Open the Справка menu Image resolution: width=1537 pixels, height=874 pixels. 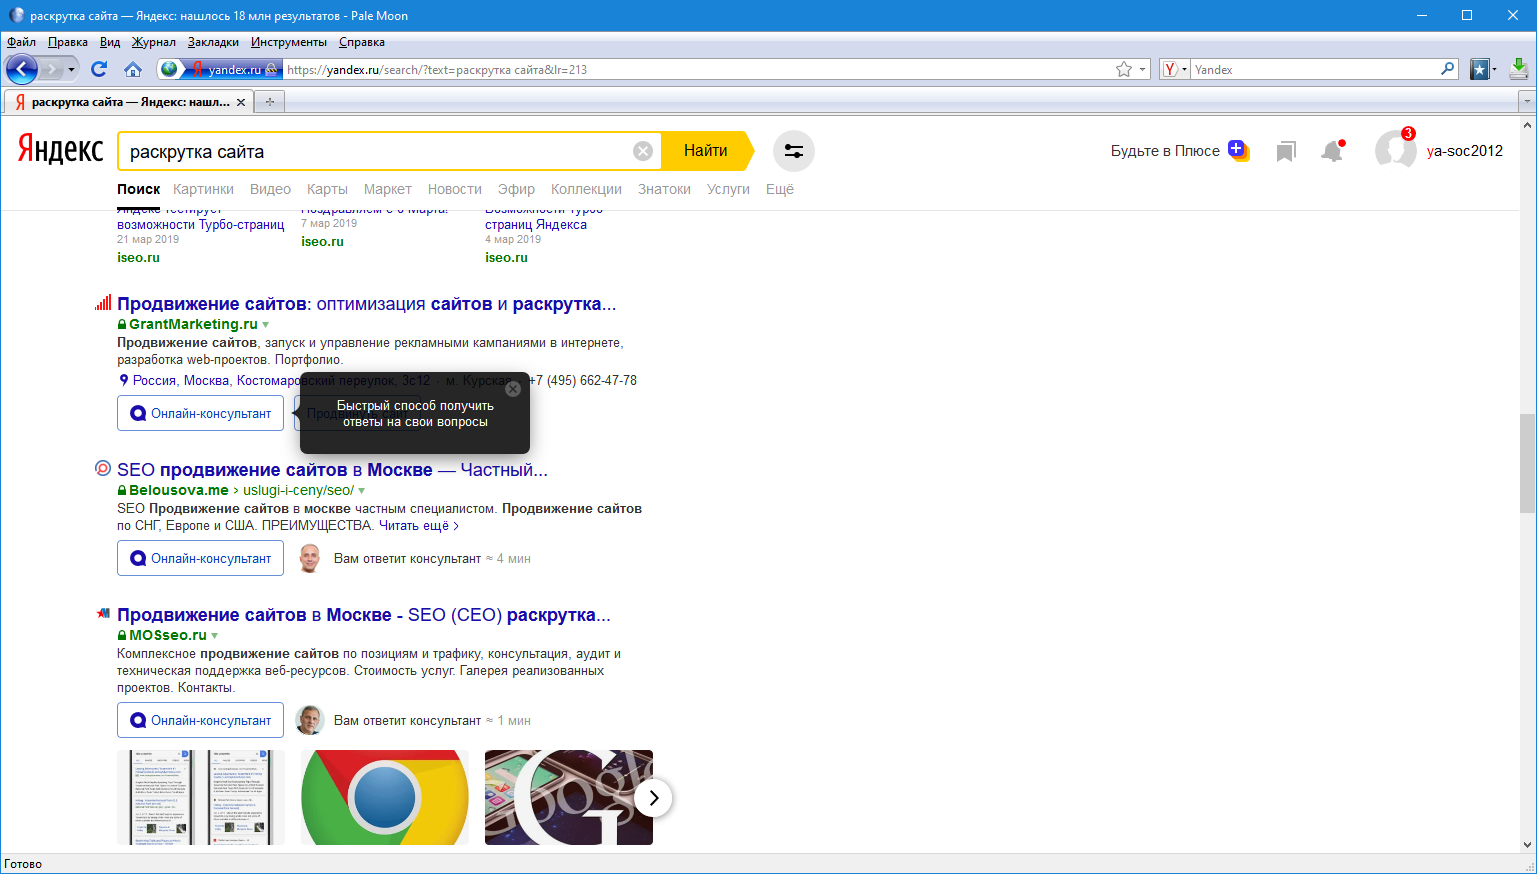(361, 42)
